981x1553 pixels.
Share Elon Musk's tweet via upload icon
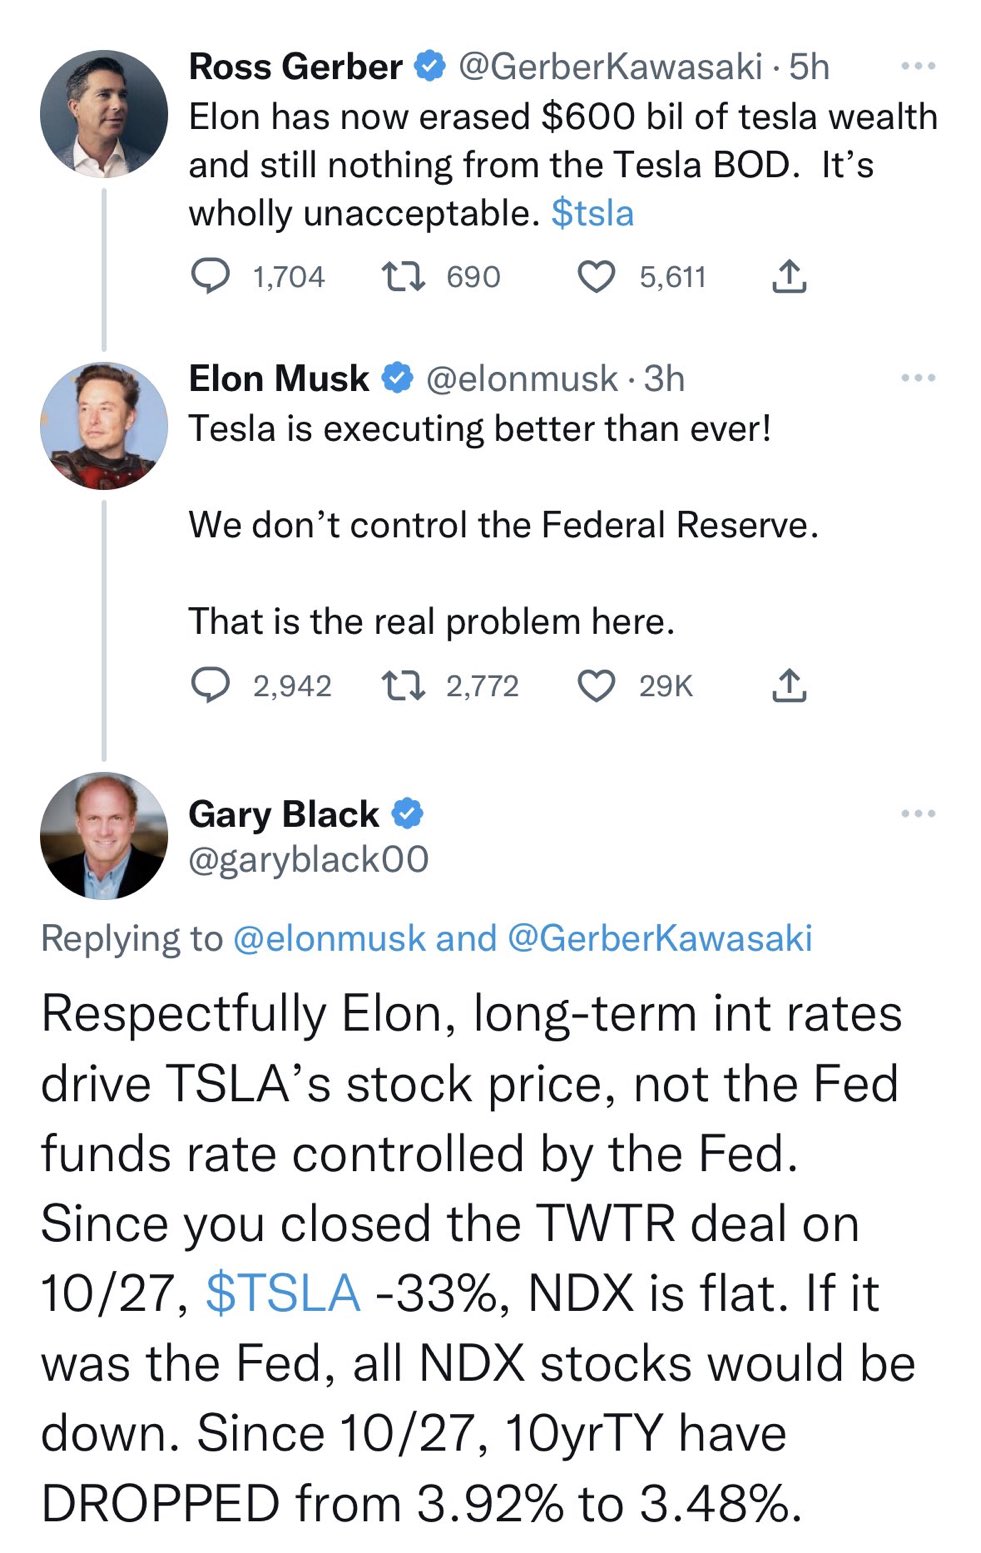[789, 686]
